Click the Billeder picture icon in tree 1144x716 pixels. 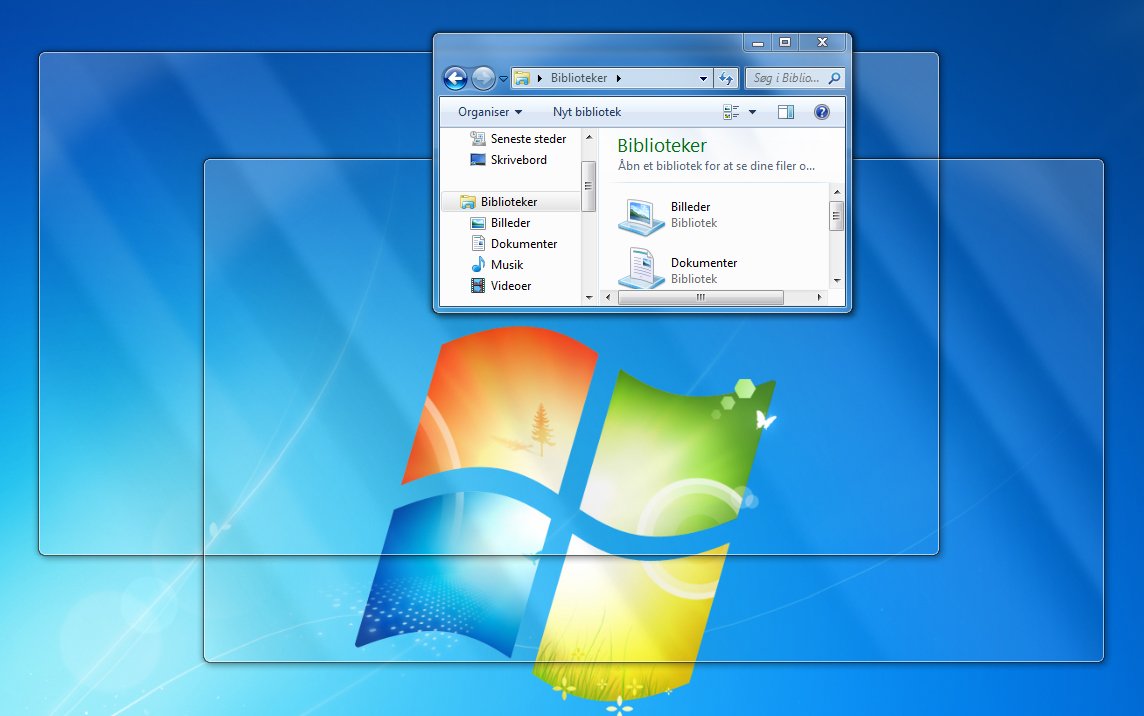coord(478,223)
